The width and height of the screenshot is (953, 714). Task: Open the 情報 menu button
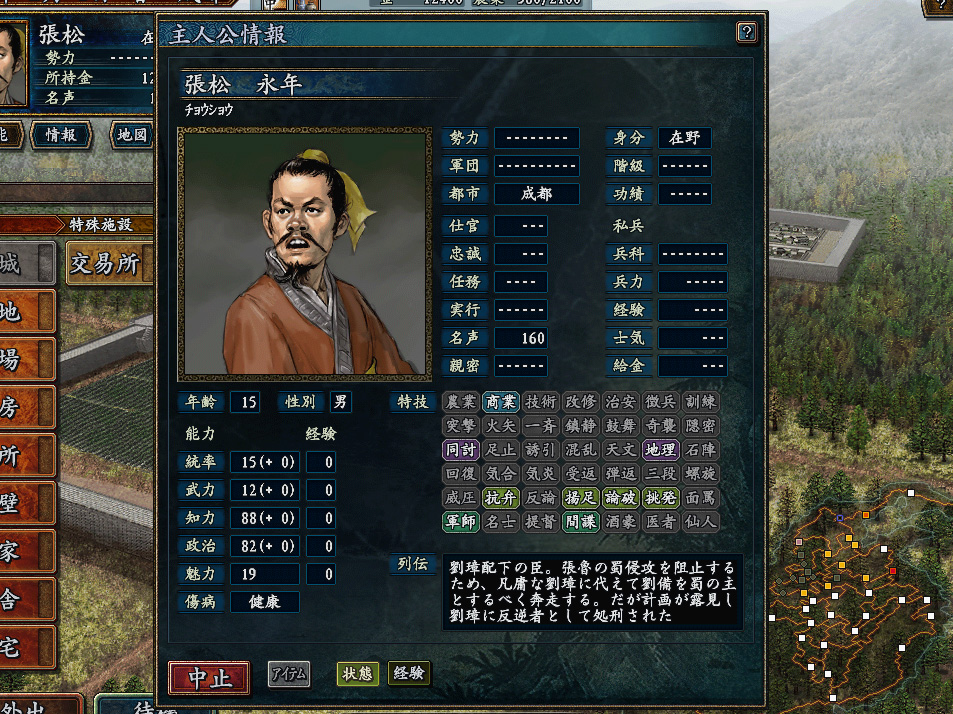[61, 135]
